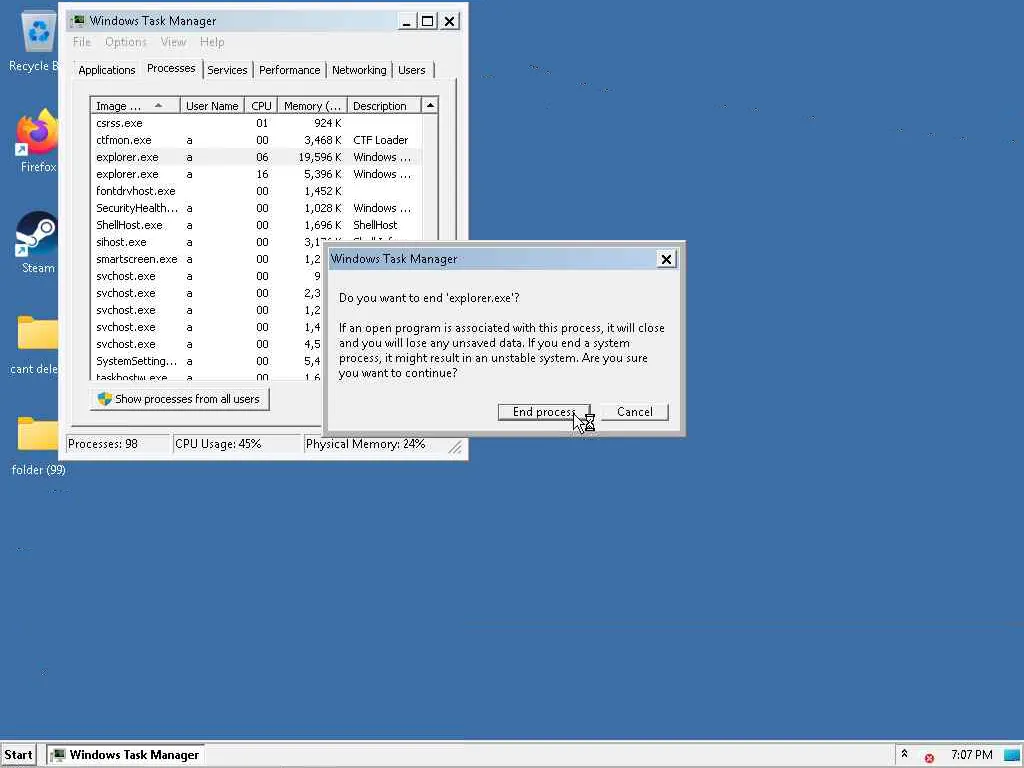Select explorer.exe using 19,596 K
The width and height of the screenshot is (1024, 768).
tap(256, 157)
